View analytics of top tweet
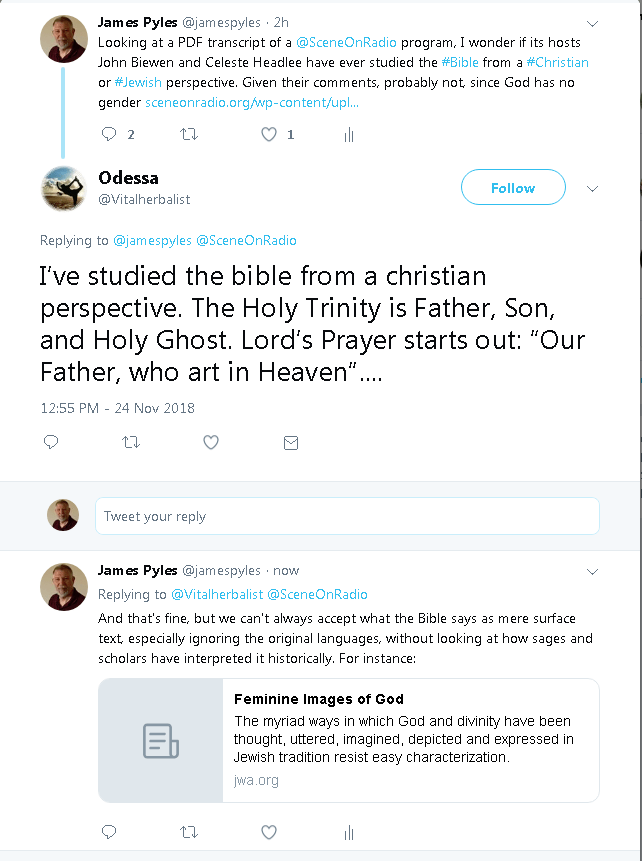The image size is (642, 861). (349, 135)
